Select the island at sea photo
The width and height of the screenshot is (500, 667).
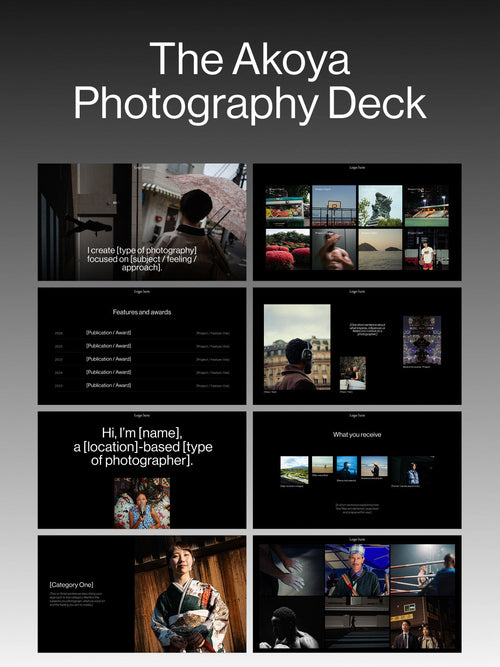click(380, 249)
